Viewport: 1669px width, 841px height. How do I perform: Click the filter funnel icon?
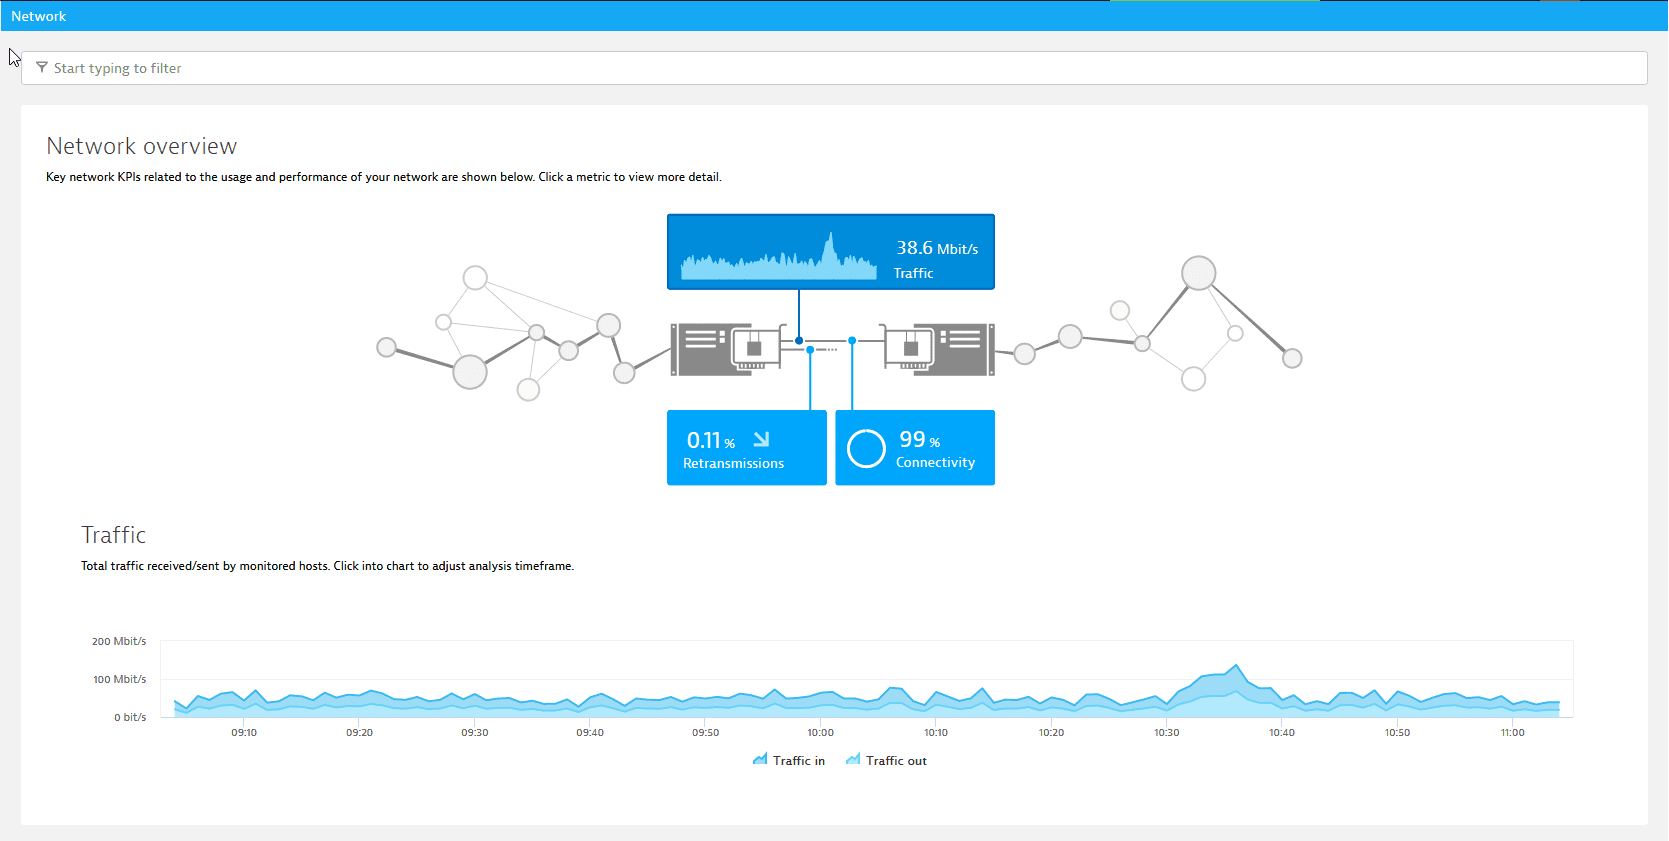pyautogui.click(x=42, y=68)
